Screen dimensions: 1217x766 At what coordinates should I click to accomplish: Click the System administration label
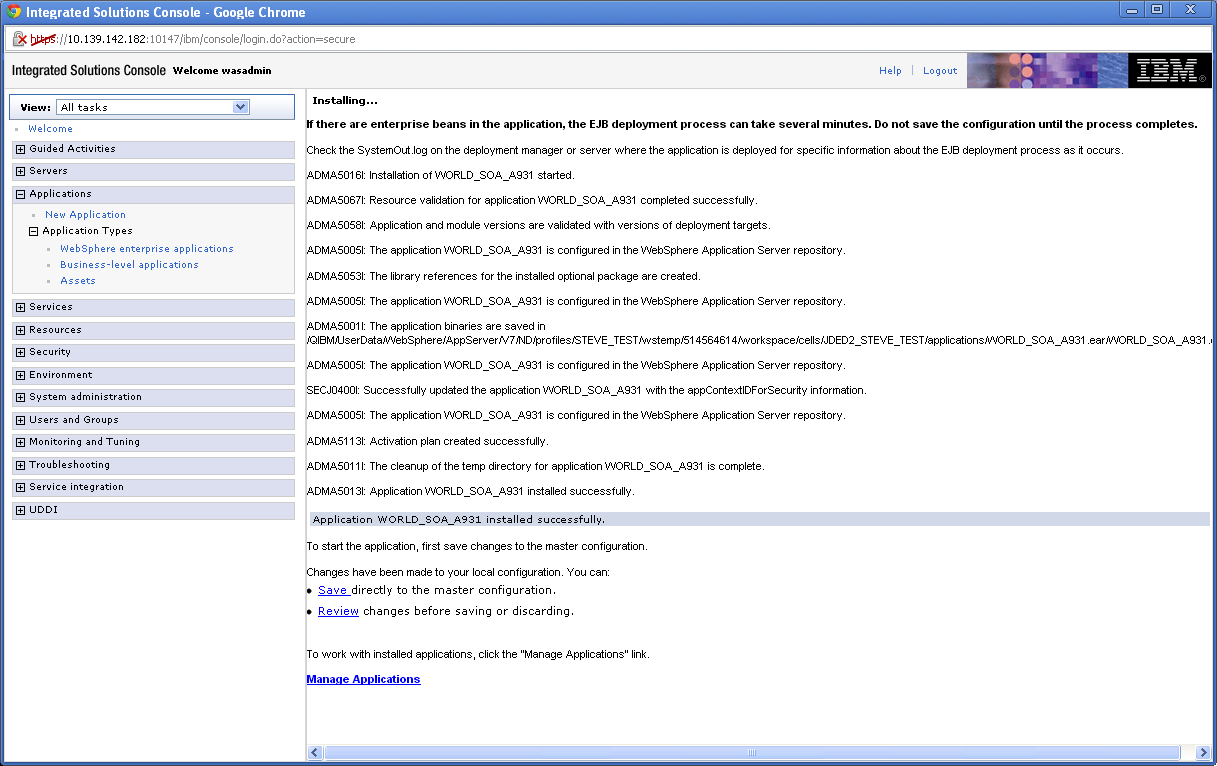click(85, 397)
